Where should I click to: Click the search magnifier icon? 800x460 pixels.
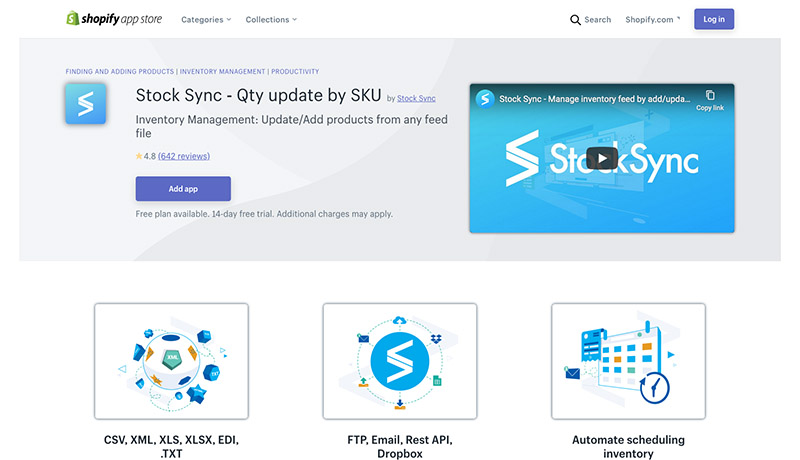575,19
